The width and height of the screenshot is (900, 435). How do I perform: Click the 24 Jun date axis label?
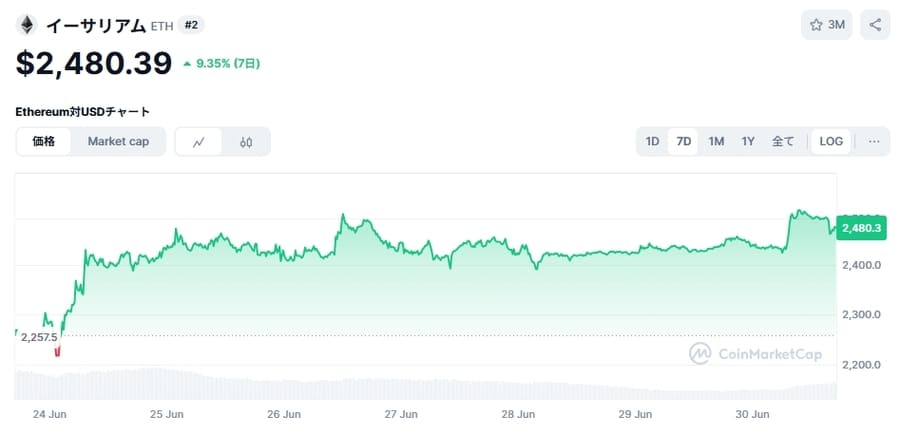tap(49, 414)
